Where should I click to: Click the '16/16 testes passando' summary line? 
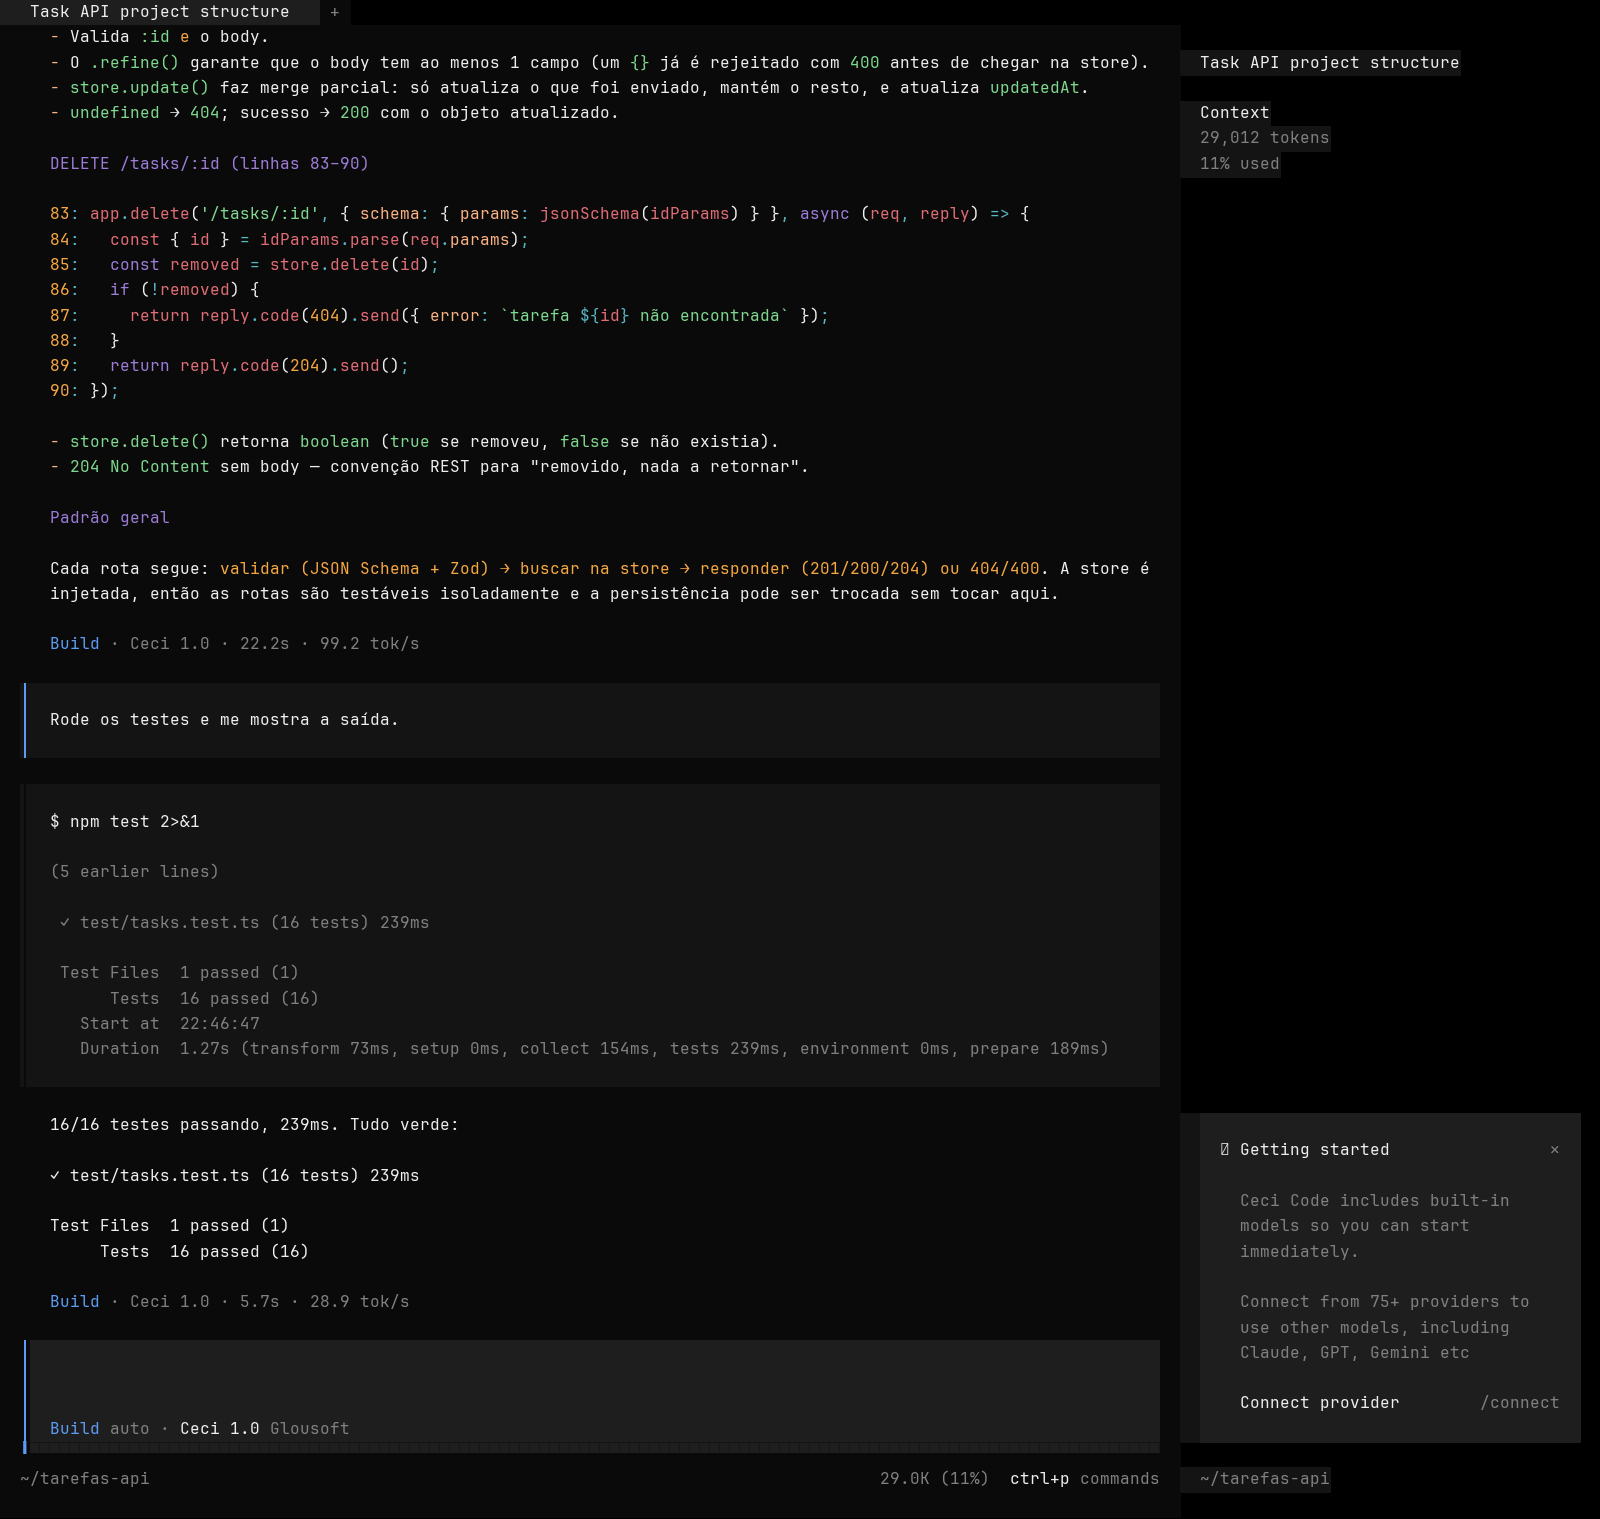point(254,1125)
